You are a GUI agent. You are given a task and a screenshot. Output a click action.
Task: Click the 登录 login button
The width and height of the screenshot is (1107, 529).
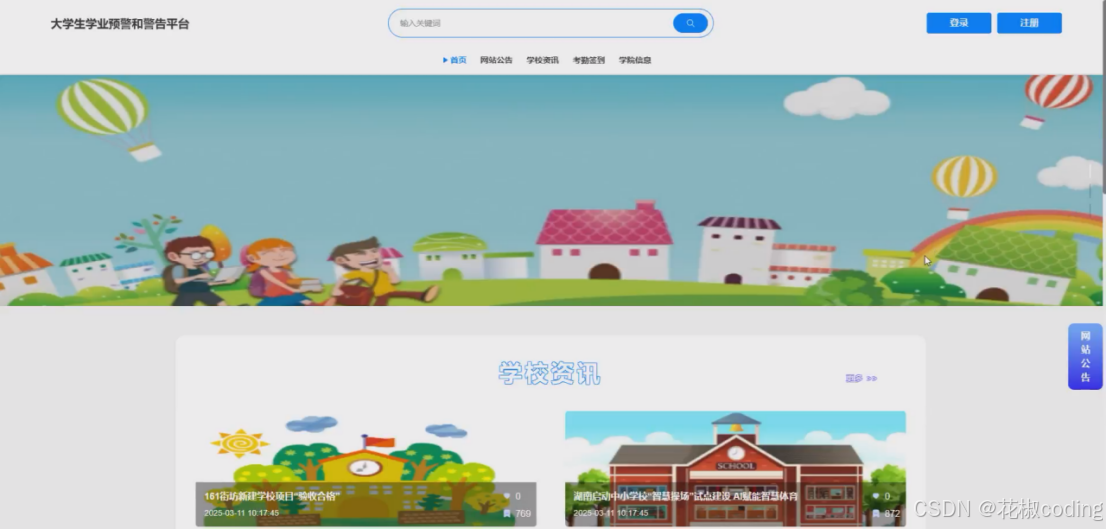[x=959, y=23]
